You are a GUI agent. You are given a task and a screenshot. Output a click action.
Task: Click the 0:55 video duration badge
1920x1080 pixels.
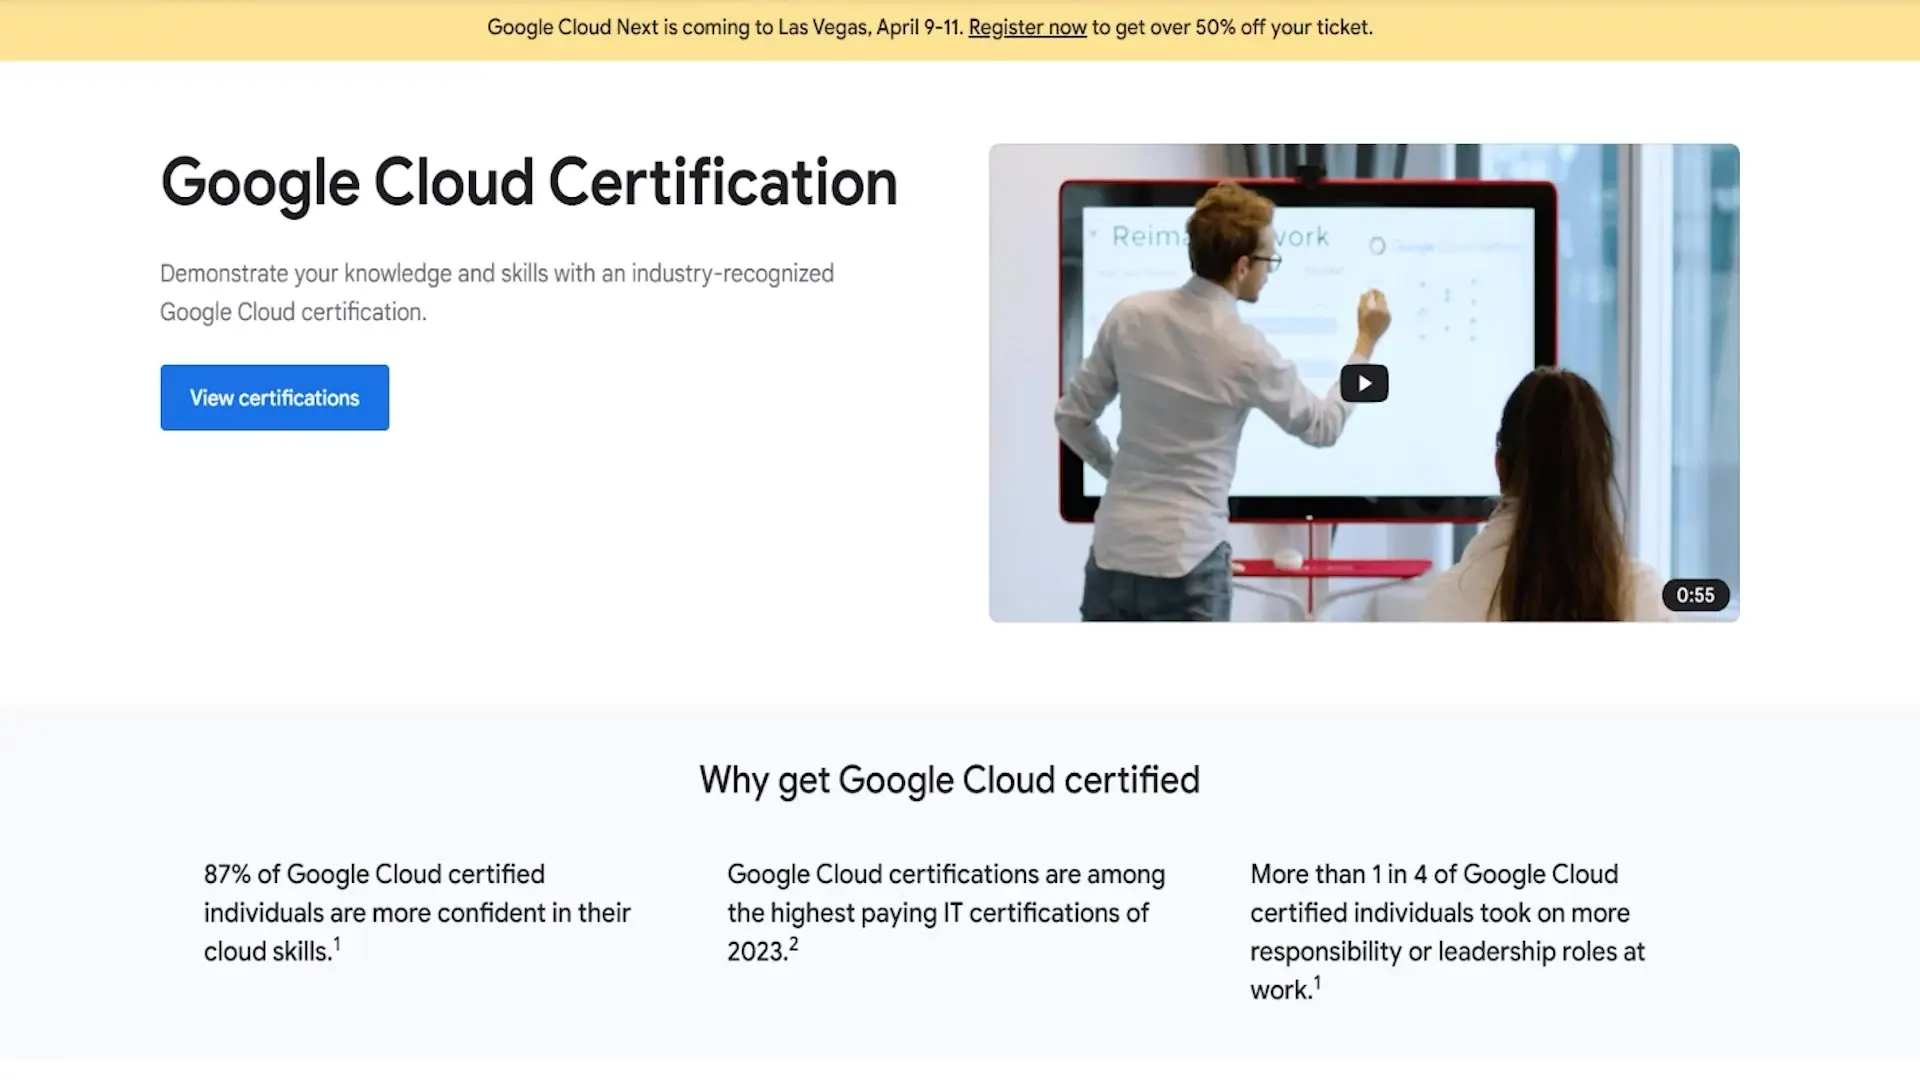click(1695, 595)
